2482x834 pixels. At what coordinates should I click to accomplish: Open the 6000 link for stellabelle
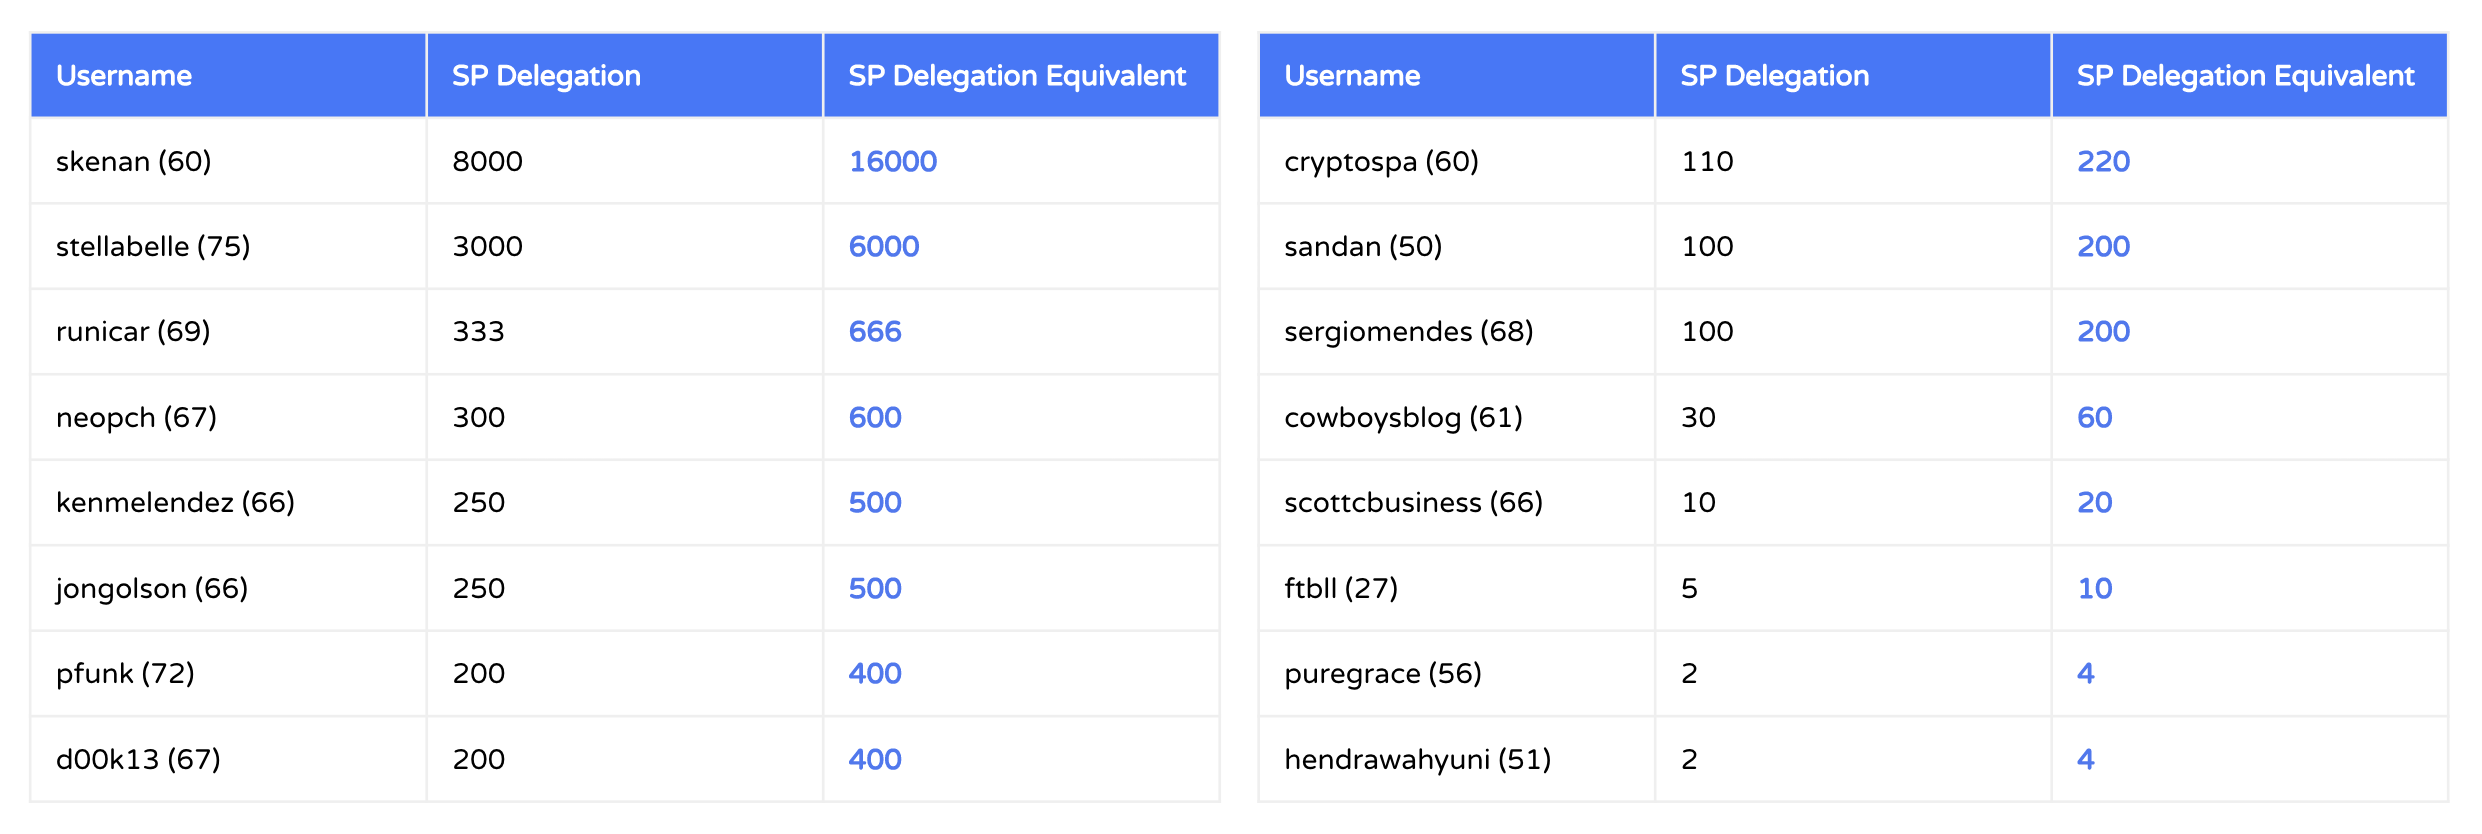883,246
